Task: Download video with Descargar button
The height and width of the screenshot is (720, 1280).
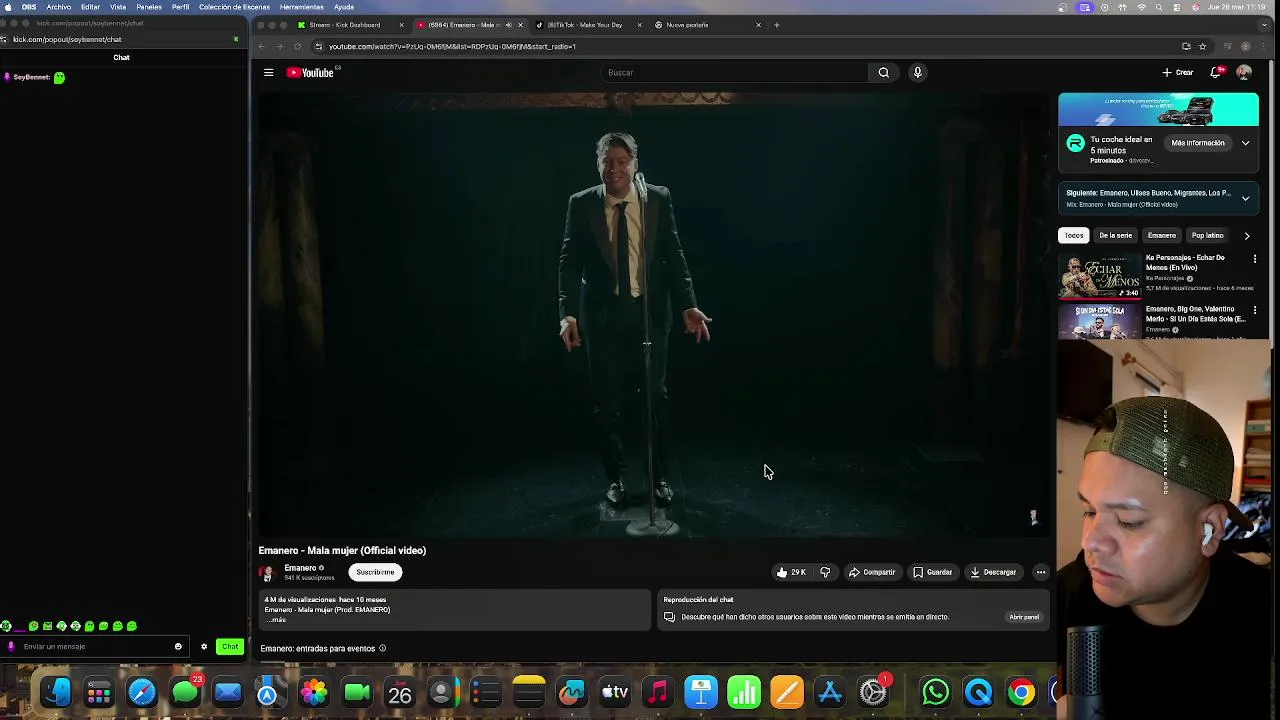Action: [993, 572]
